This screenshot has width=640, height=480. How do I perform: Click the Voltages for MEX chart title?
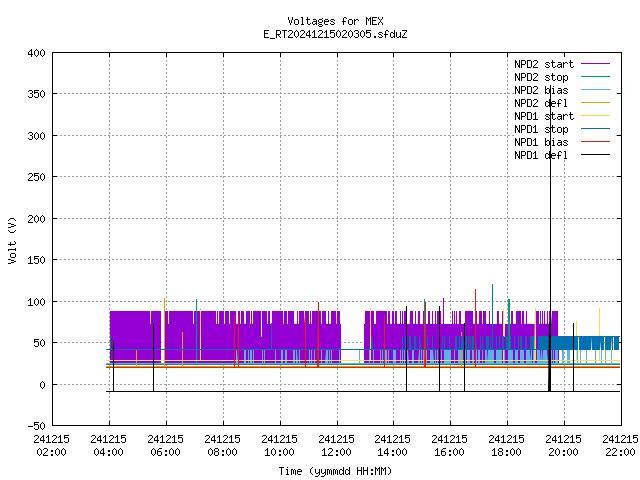click(x=335, y=21)
